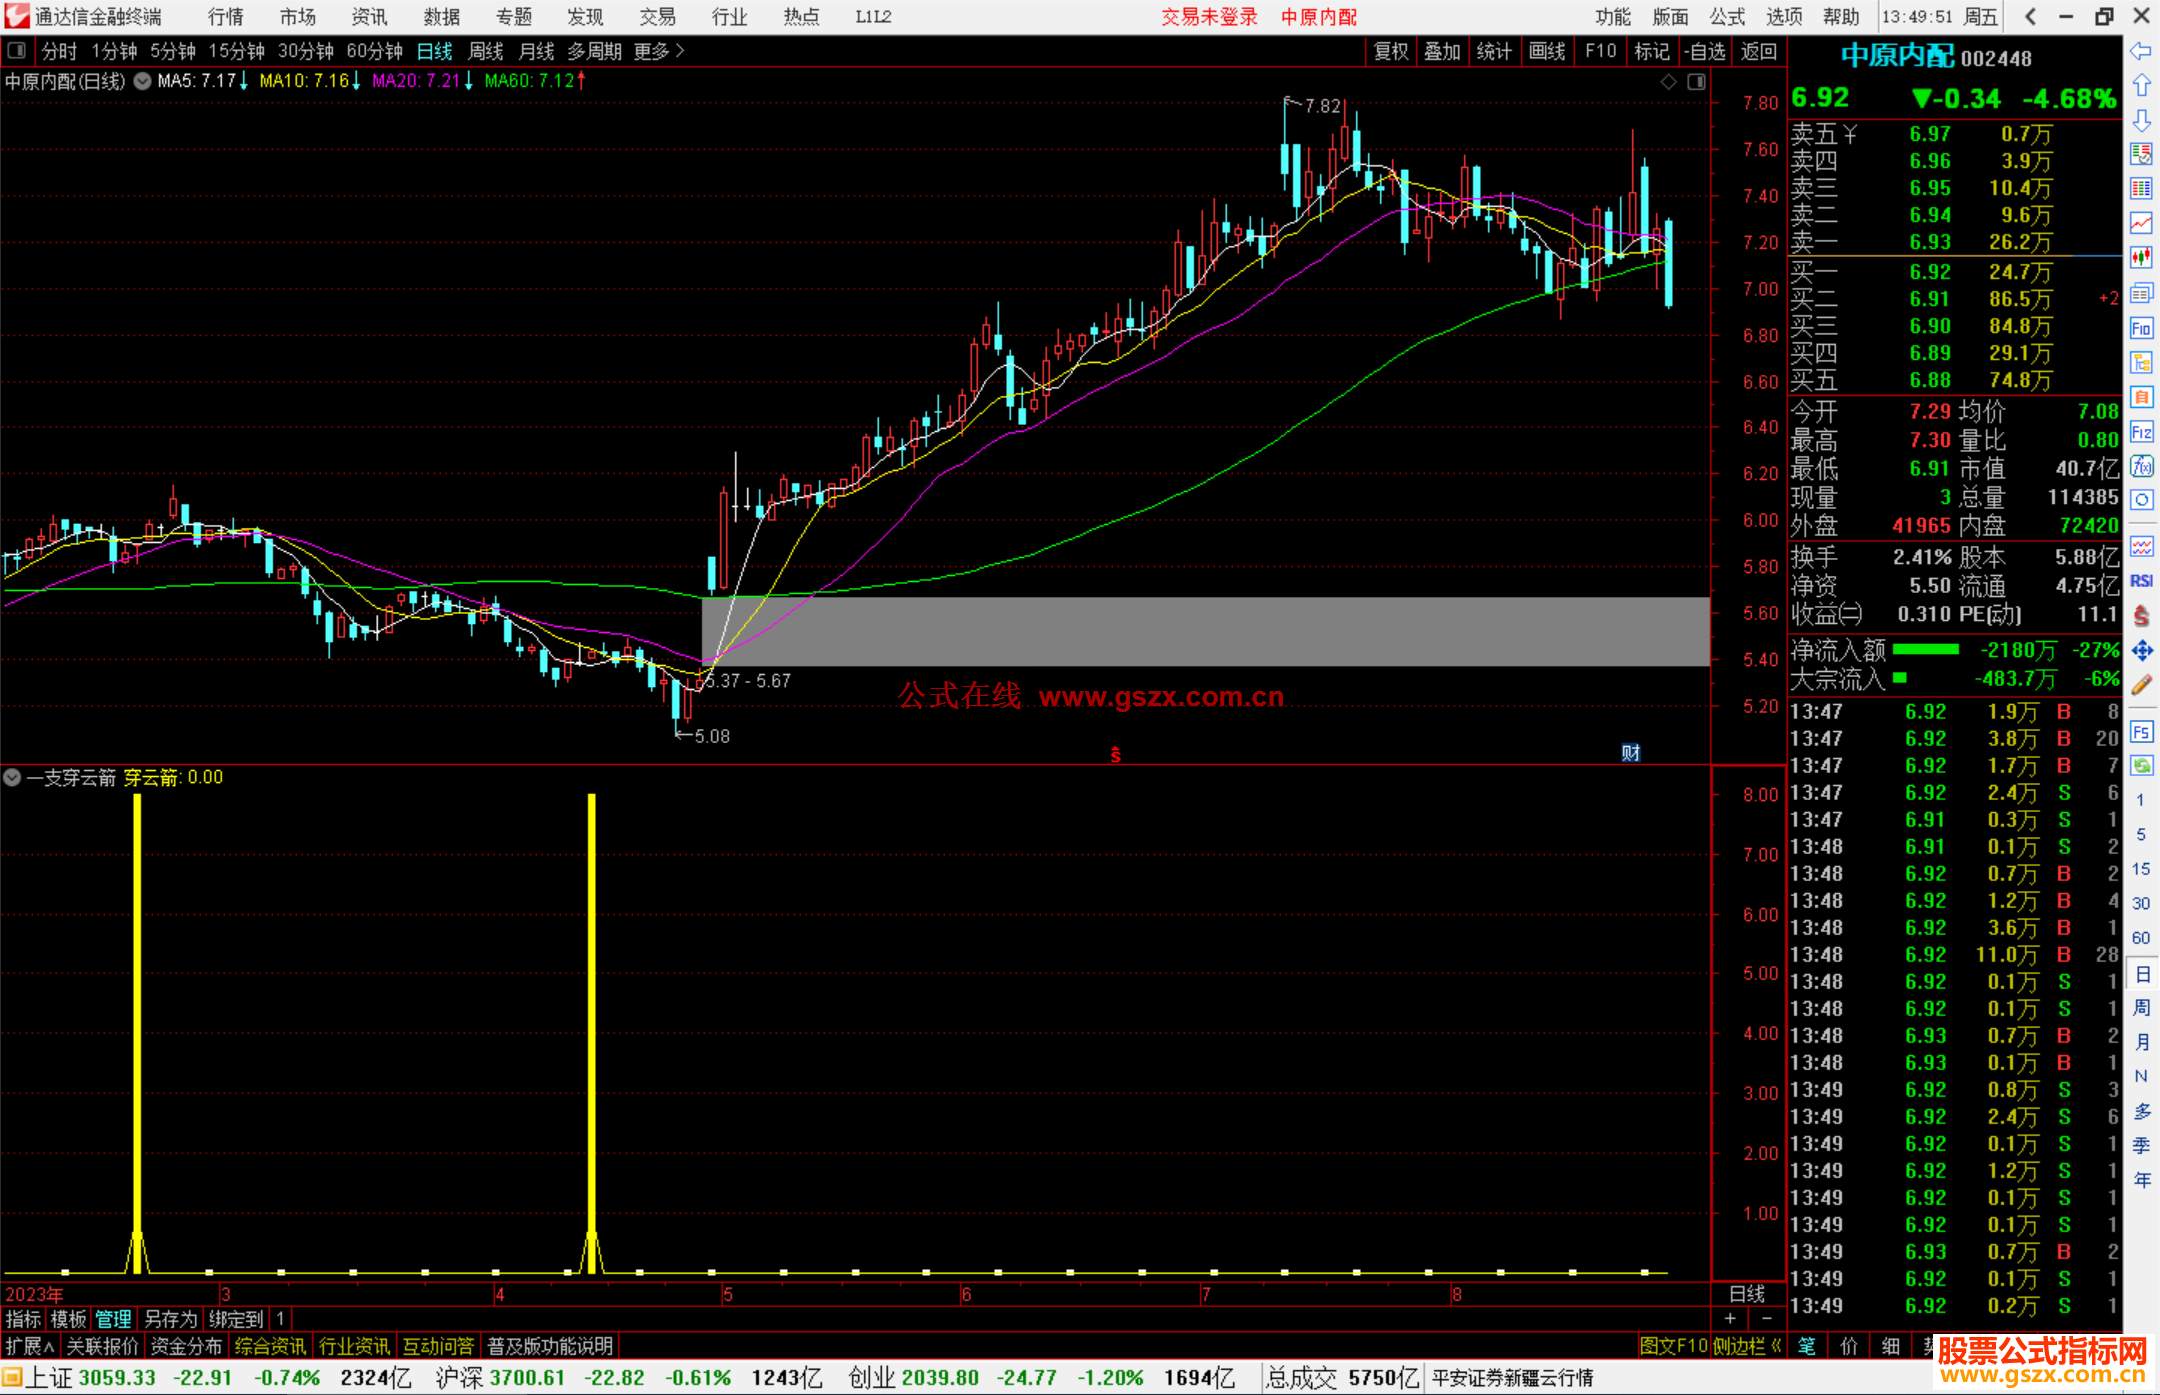
Task: Open the RSI indicator sidebar icon
Action: [x=2141, y=581]
